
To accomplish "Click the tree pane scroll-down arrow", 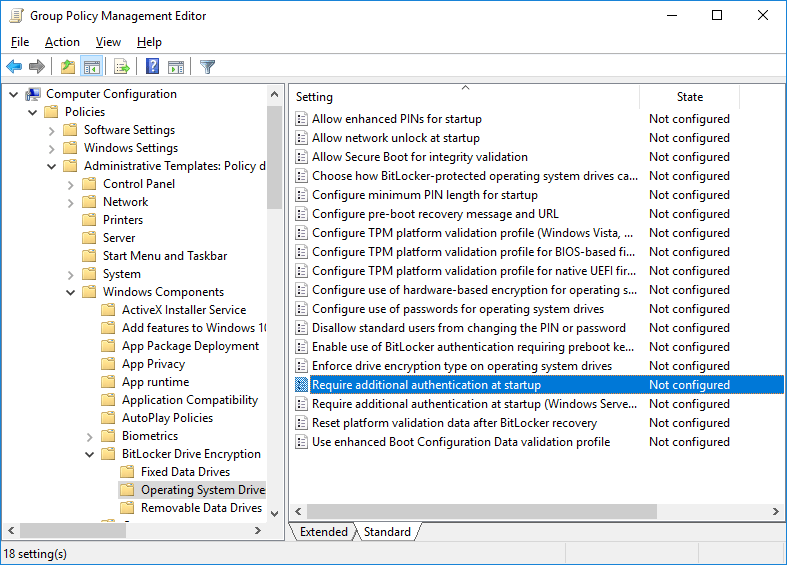I will [x=275, y=513].
